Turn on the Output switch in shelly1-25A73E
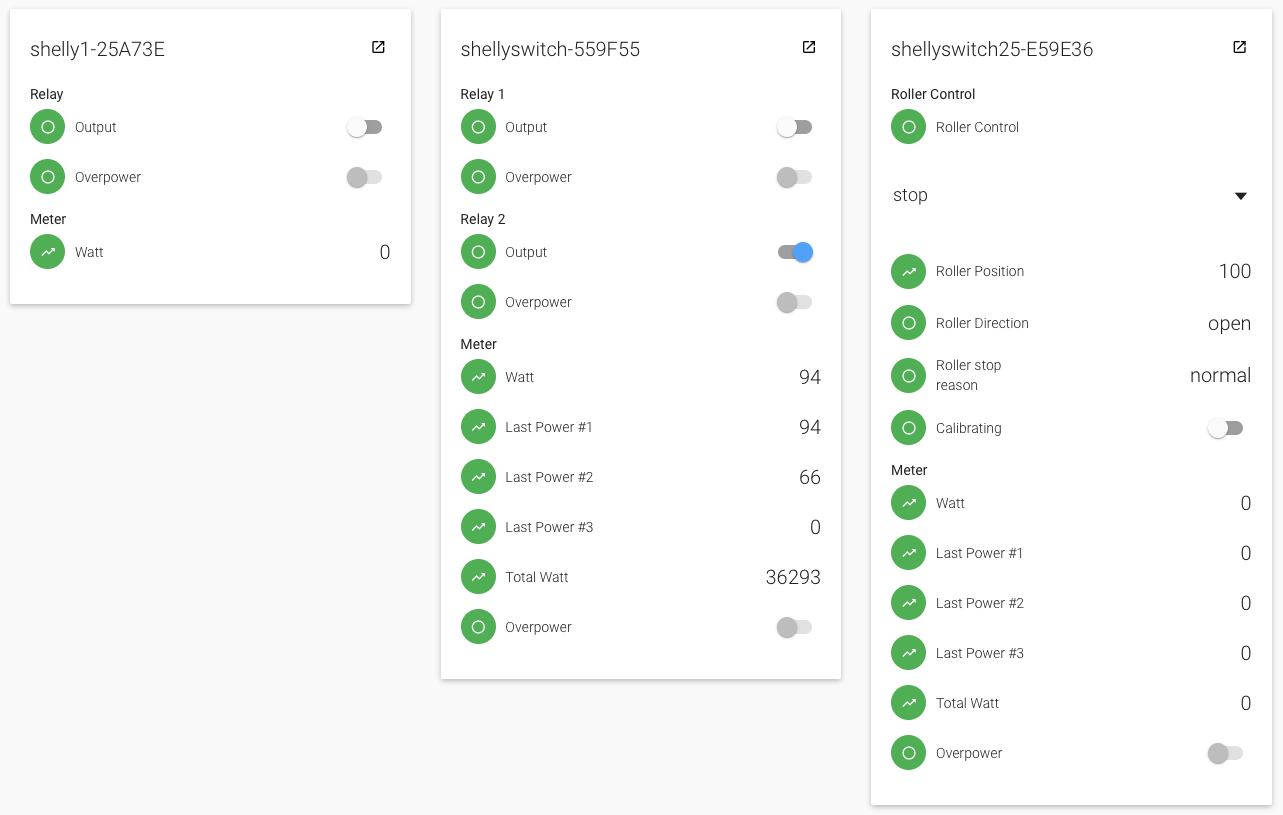This screenshot has width=1283, height=815. coord(364,127)
